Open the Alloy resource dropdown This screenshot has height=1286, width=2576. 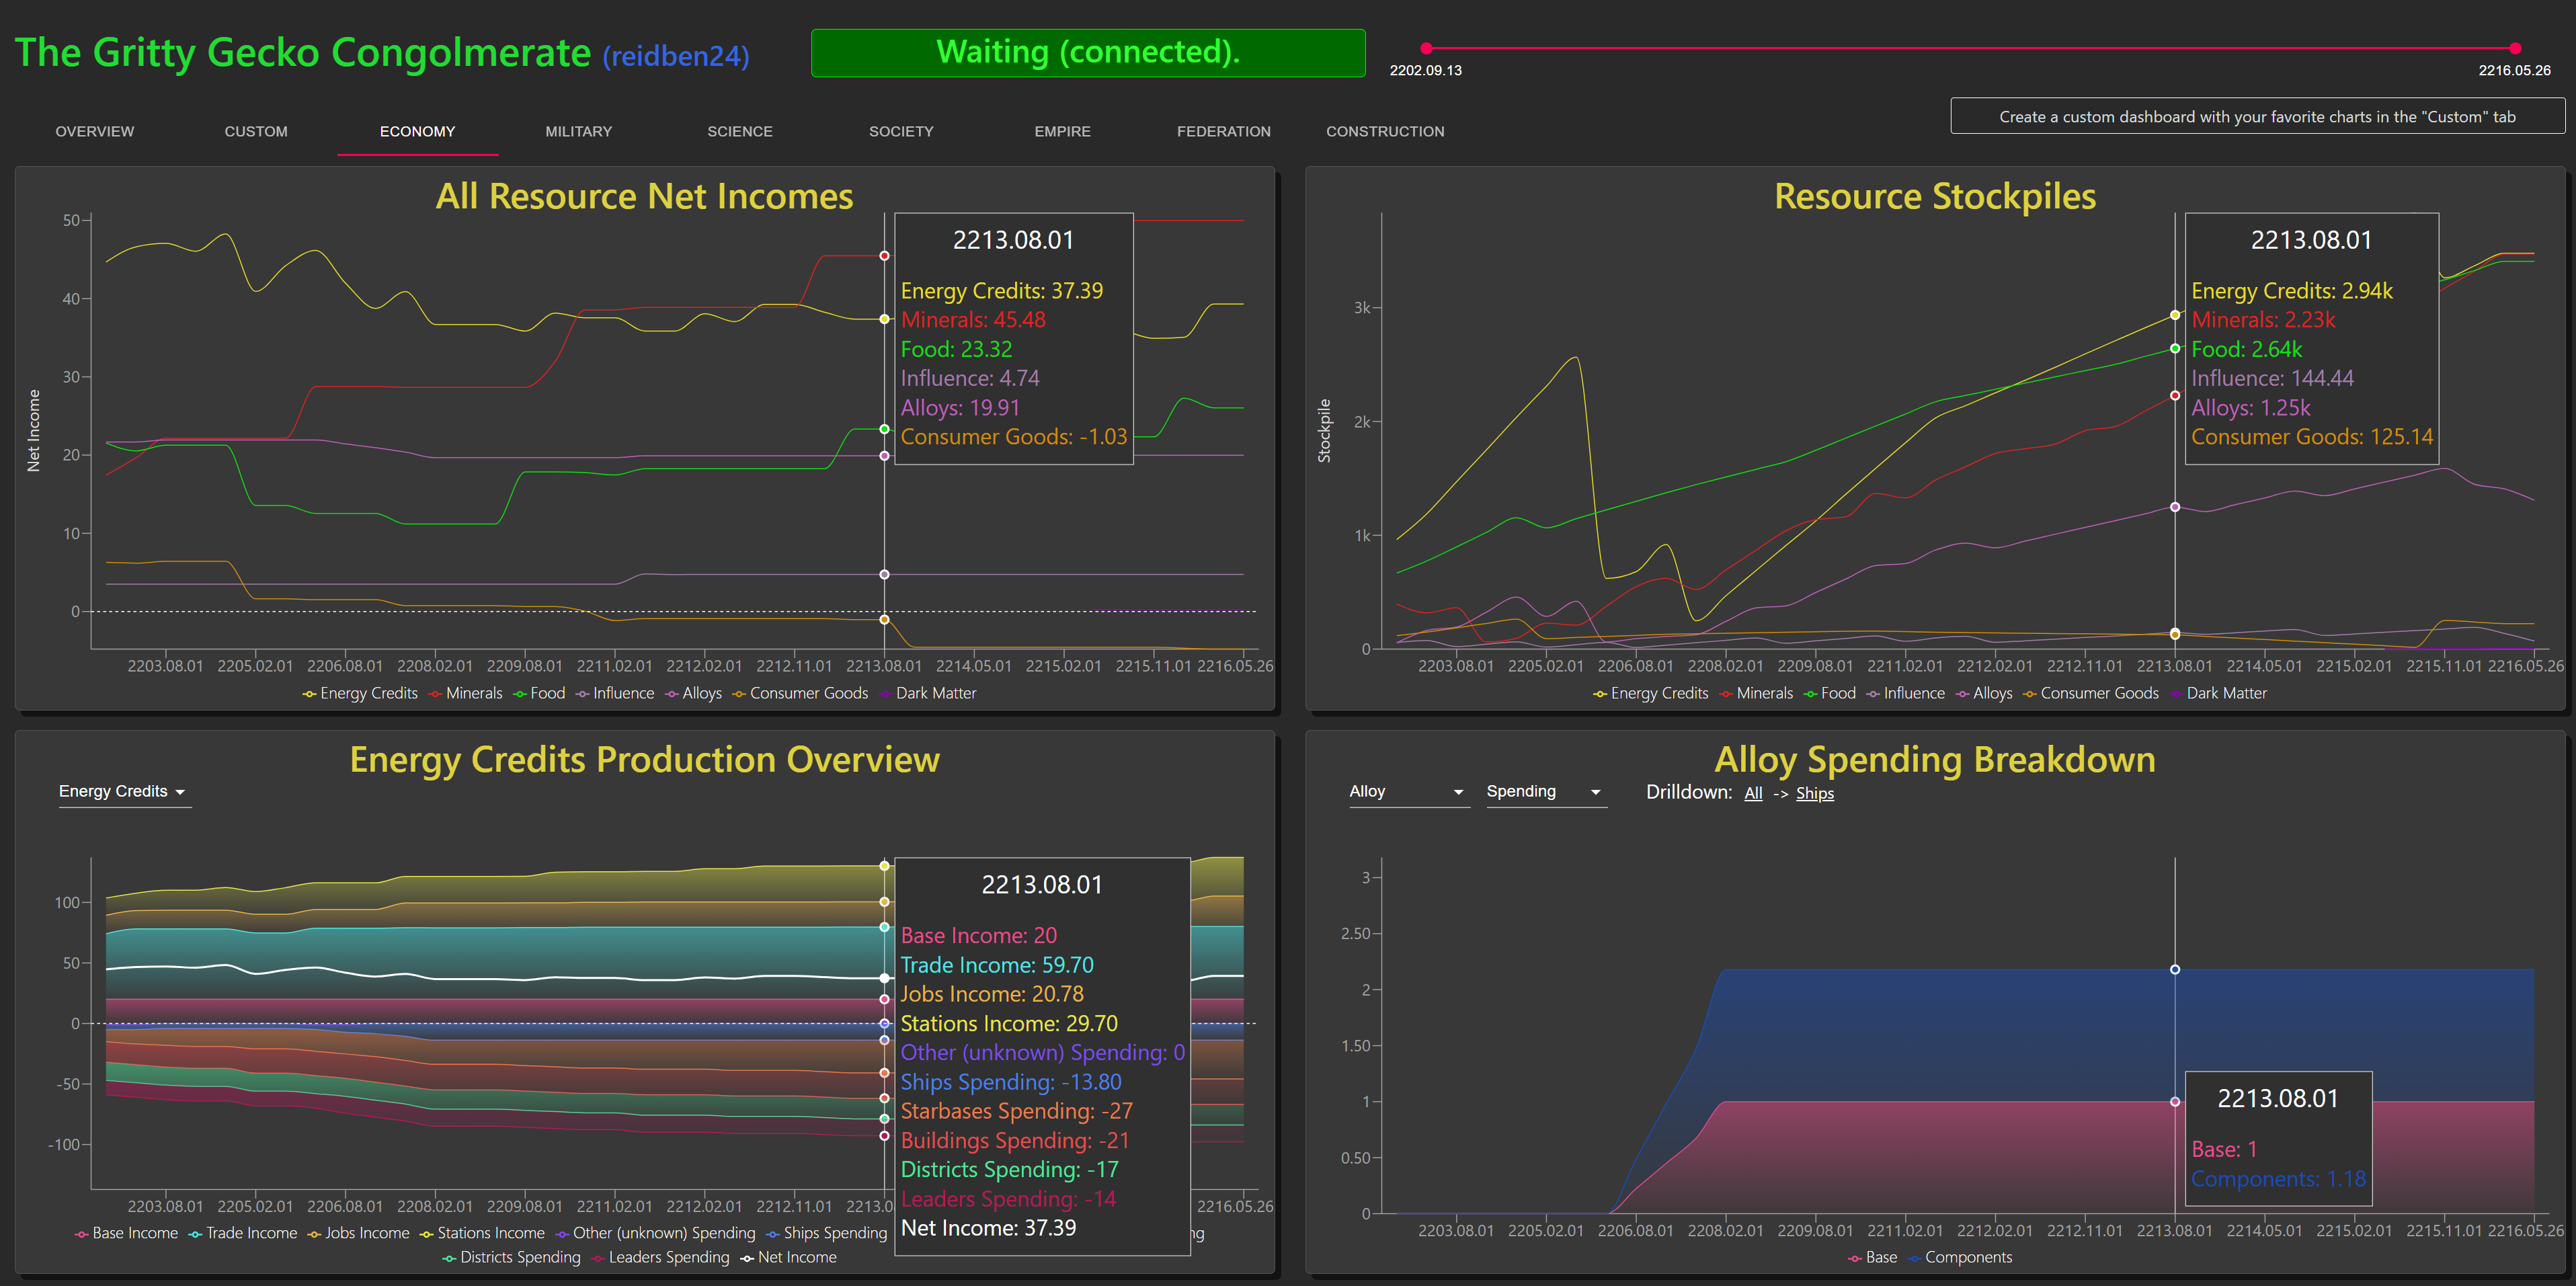pyautogui.click(x=1406, y=791)
